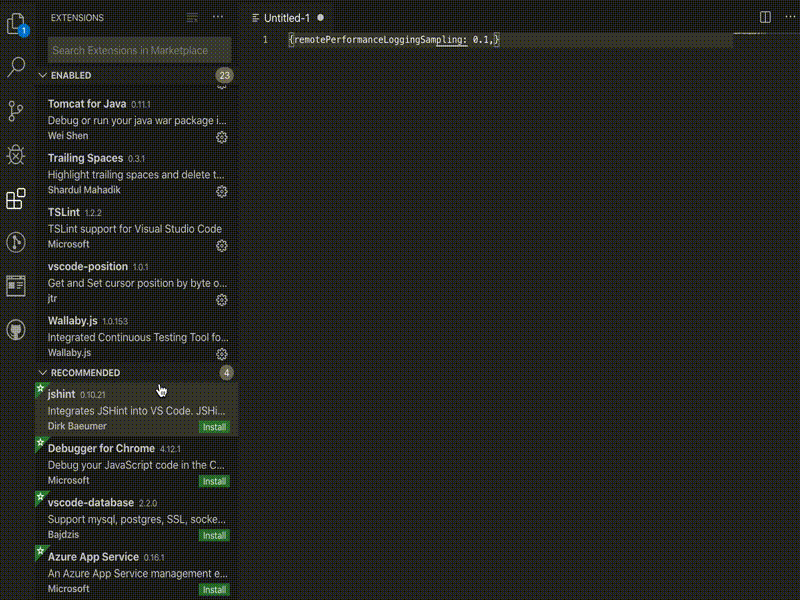The height and width of the screenshot is (600, 800).
Task: Open editor more actions menu
Action: (x=790, y=17)
